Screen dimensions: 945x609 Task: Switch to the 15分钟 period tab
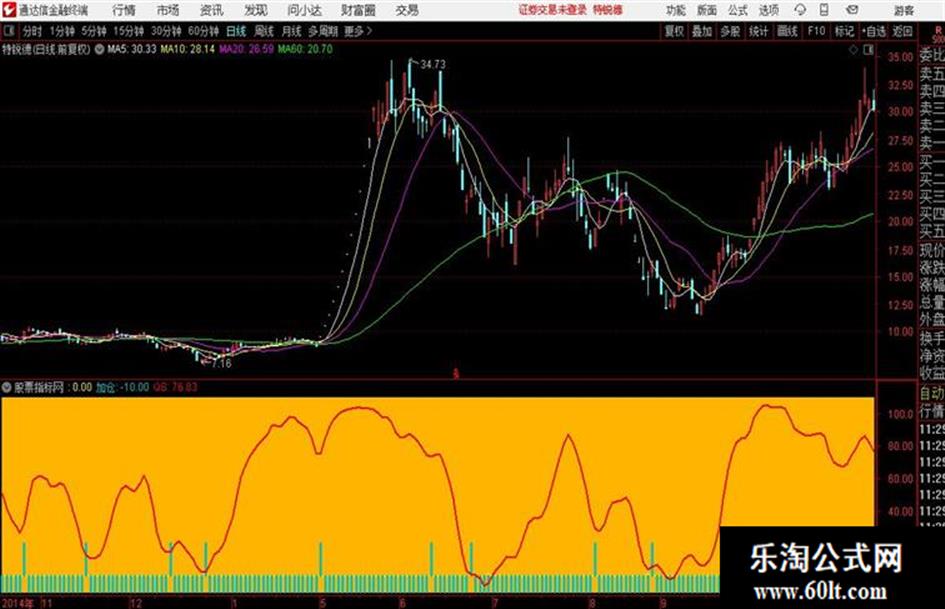click(x=128, y=31)
